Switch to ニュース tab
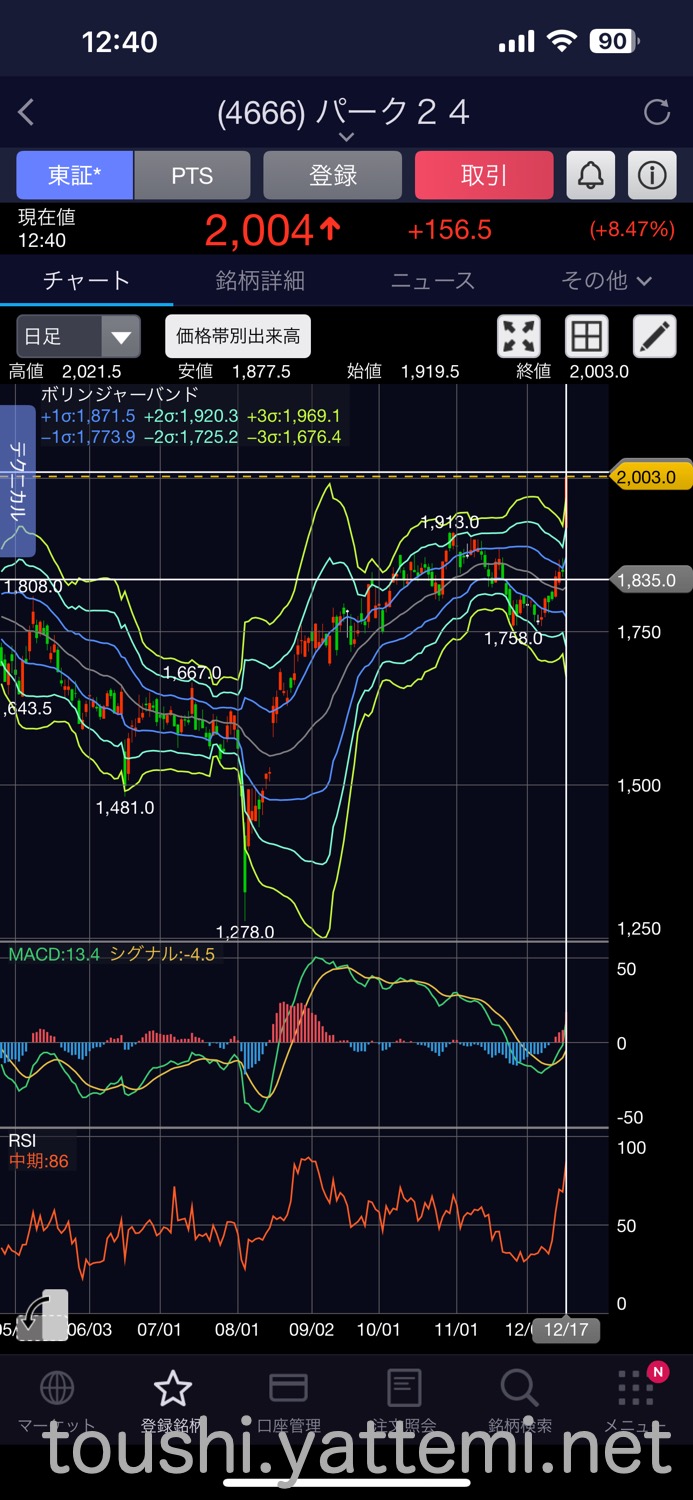 pos(433,281)
